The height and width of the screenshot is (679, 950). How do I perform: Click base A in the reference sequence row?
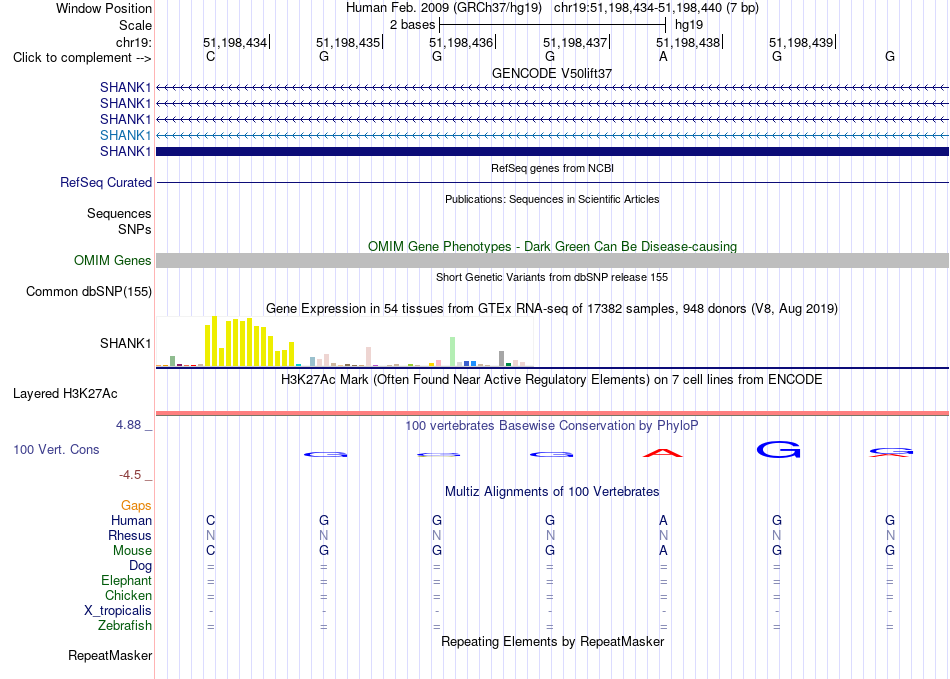[663, 56]
